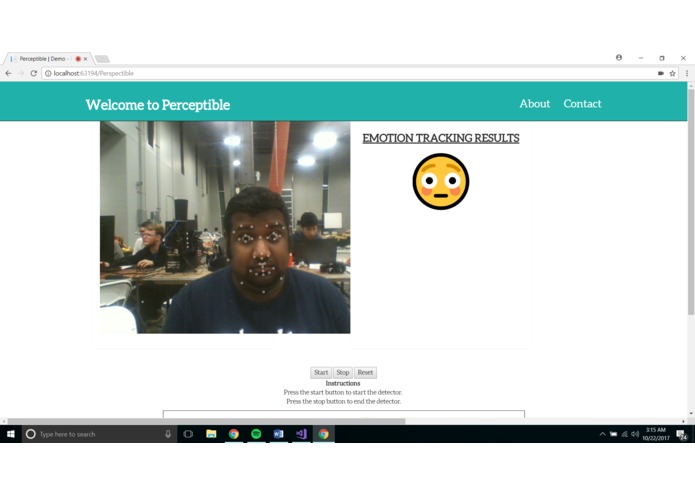Click the localhost address bar
The width and height of the screenshot is (695, 494).
350,74
